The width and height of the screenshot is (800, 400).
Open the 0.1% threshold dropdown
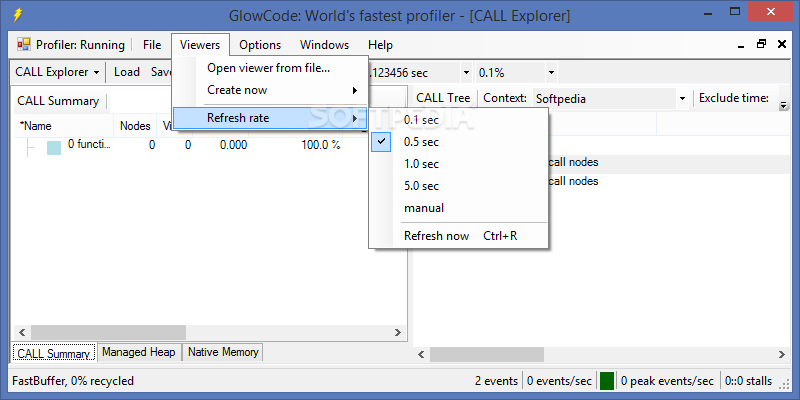coord(551,73)
